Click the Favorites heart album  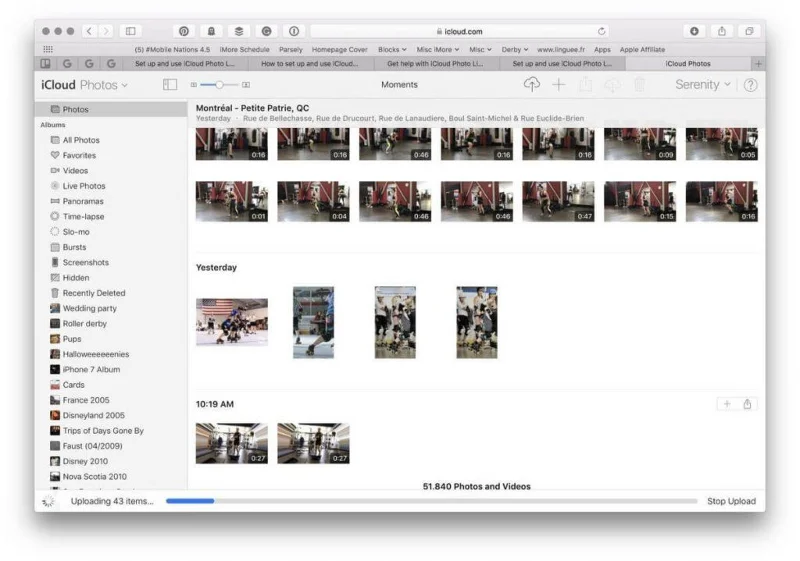[79, 155]
